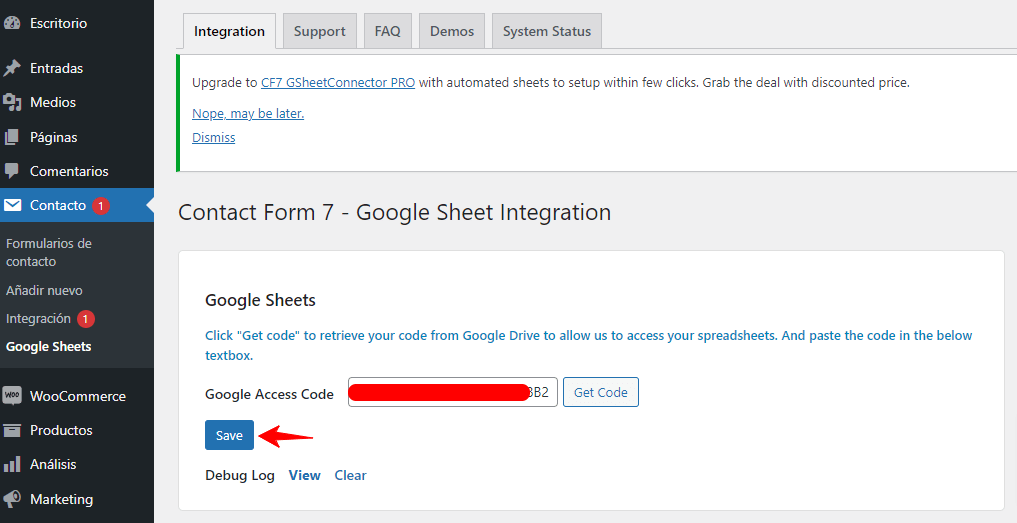Select the Contacto menu label
The height and width of the screenshot is (523, 1017).
(58, 205)
